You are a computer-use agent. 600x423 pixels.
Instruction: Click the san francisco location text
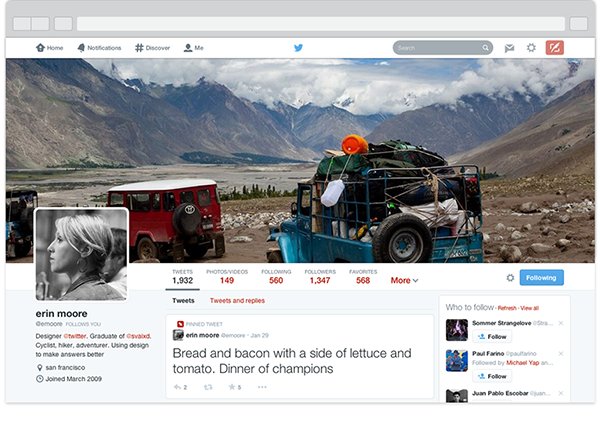pos(65,367)
